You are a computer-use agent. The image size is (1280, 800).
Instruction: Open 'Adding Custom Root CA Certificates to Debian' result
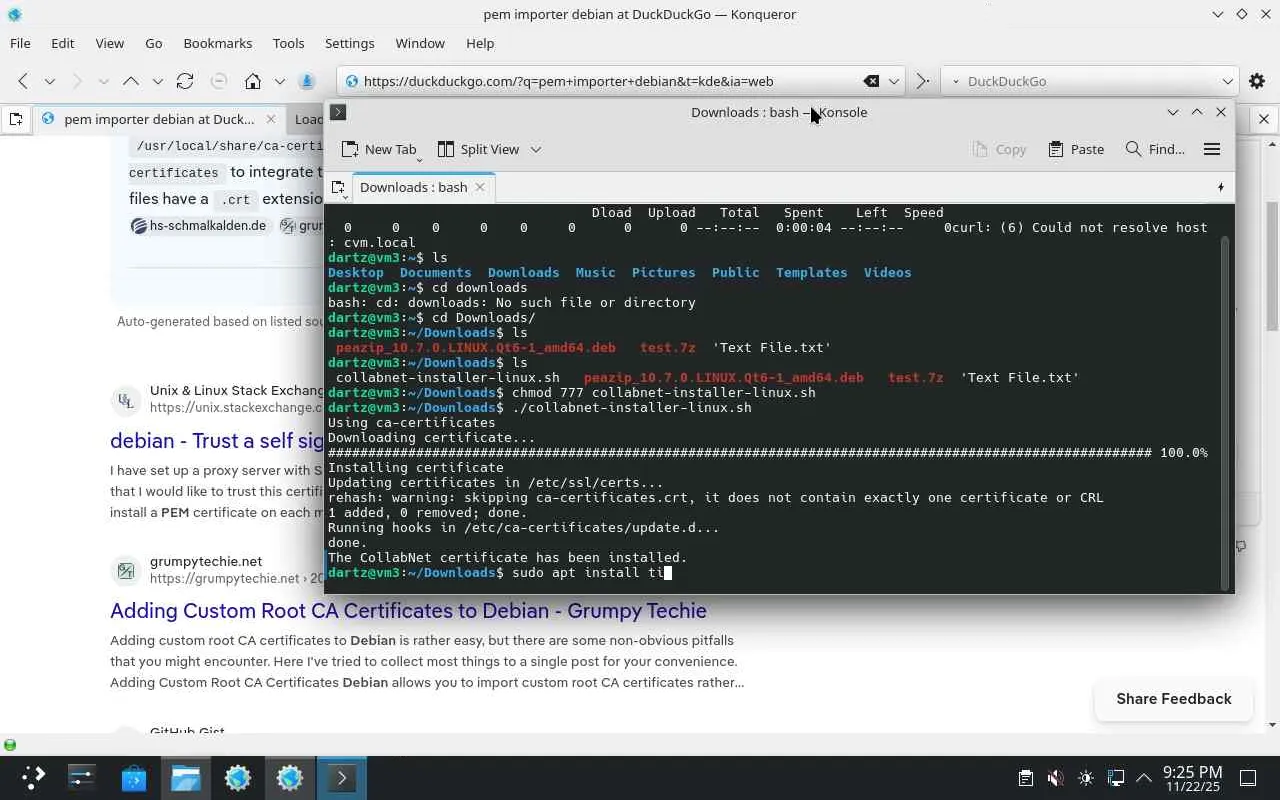point(408,610)
